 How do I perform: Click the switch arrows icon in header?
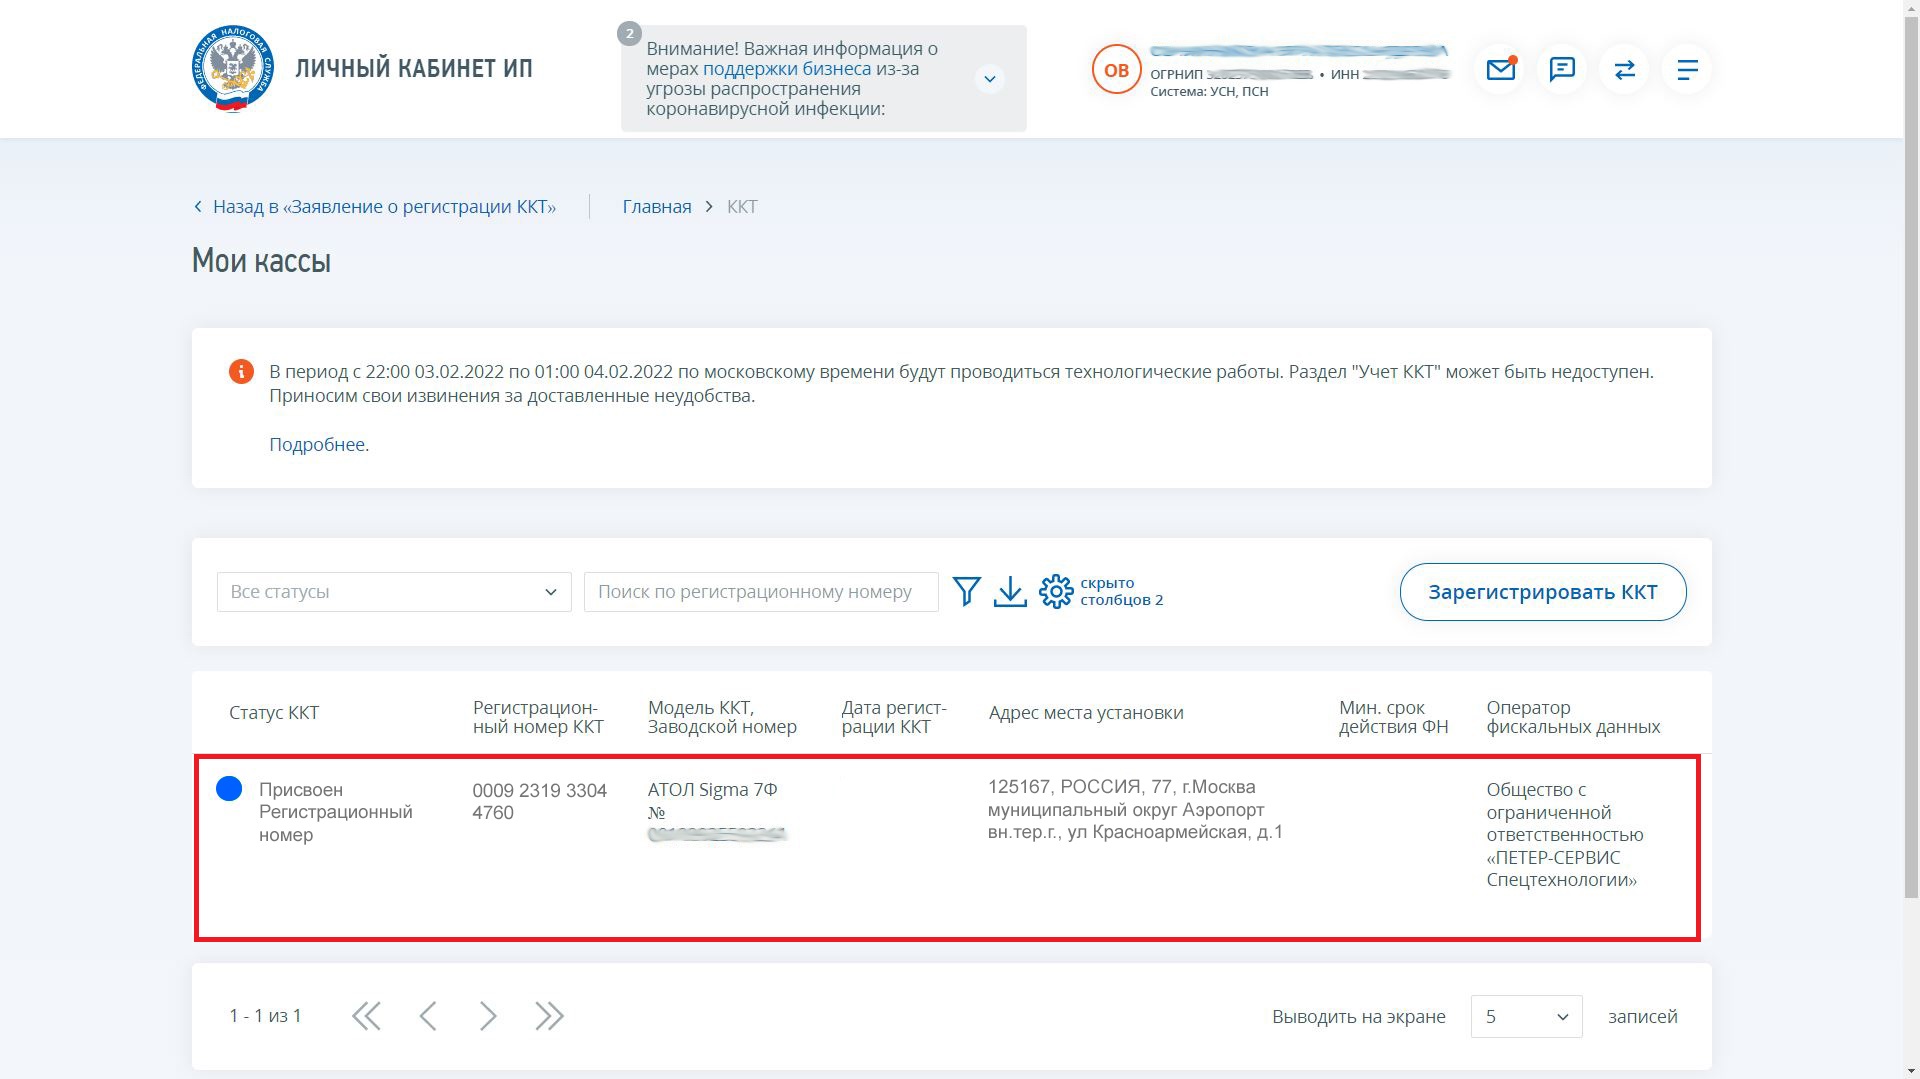(1624, 70)
